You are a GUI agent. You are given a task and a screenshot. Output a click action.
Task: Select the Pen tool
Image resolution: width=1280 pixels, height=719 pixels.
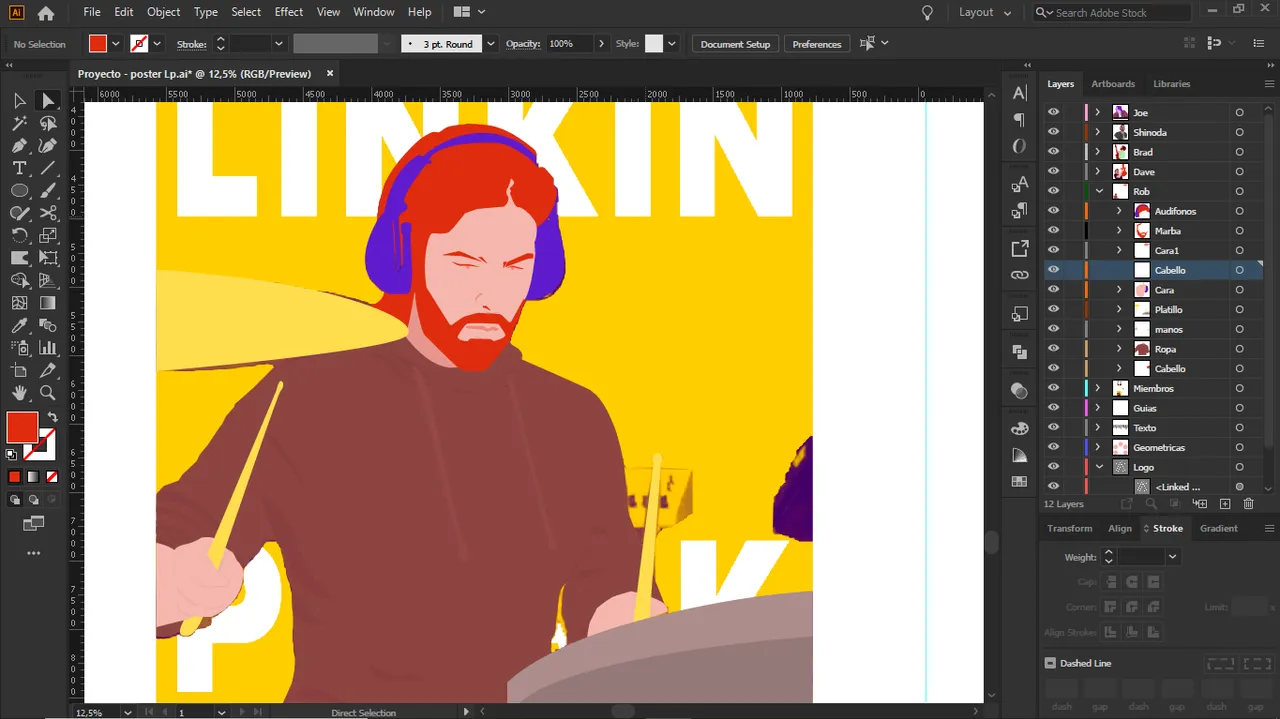coord(19,146)
